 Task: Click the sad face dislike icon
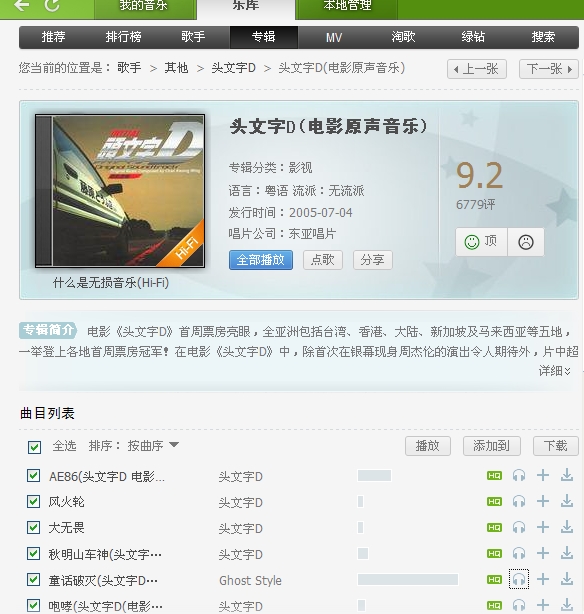(x=526, y=242)
